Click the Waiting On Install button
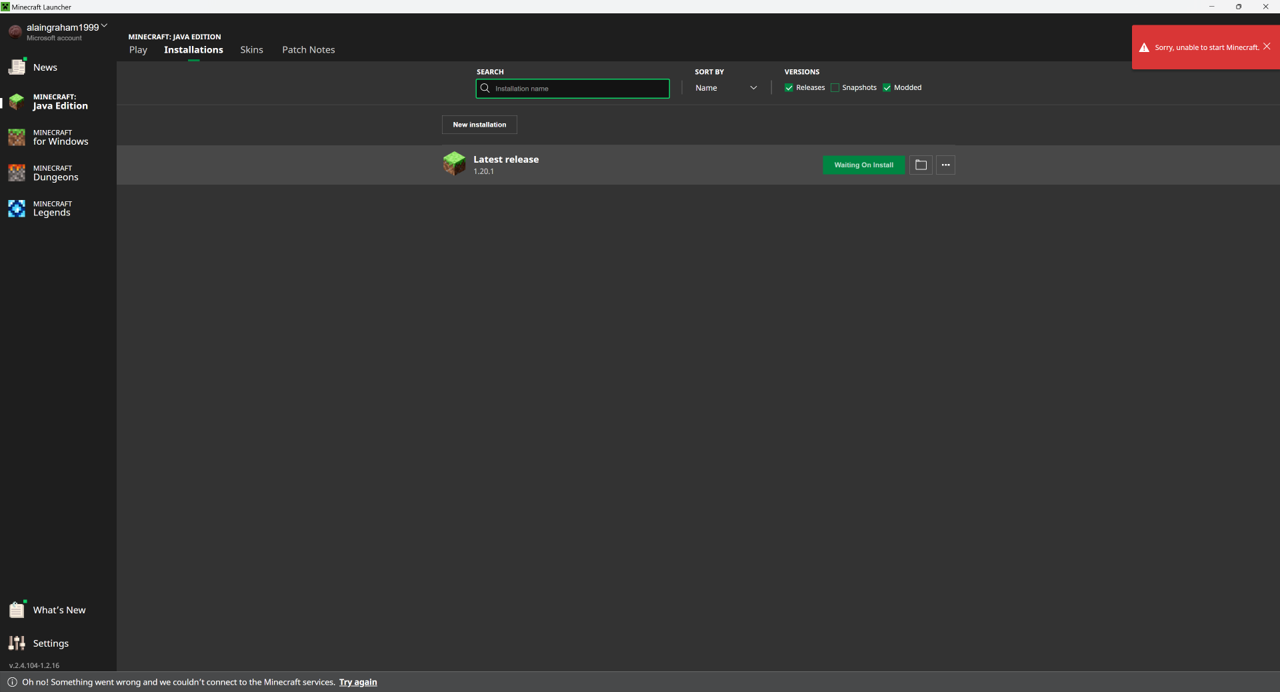This screenshot has height=692, width=1280. tap(864, 165)
